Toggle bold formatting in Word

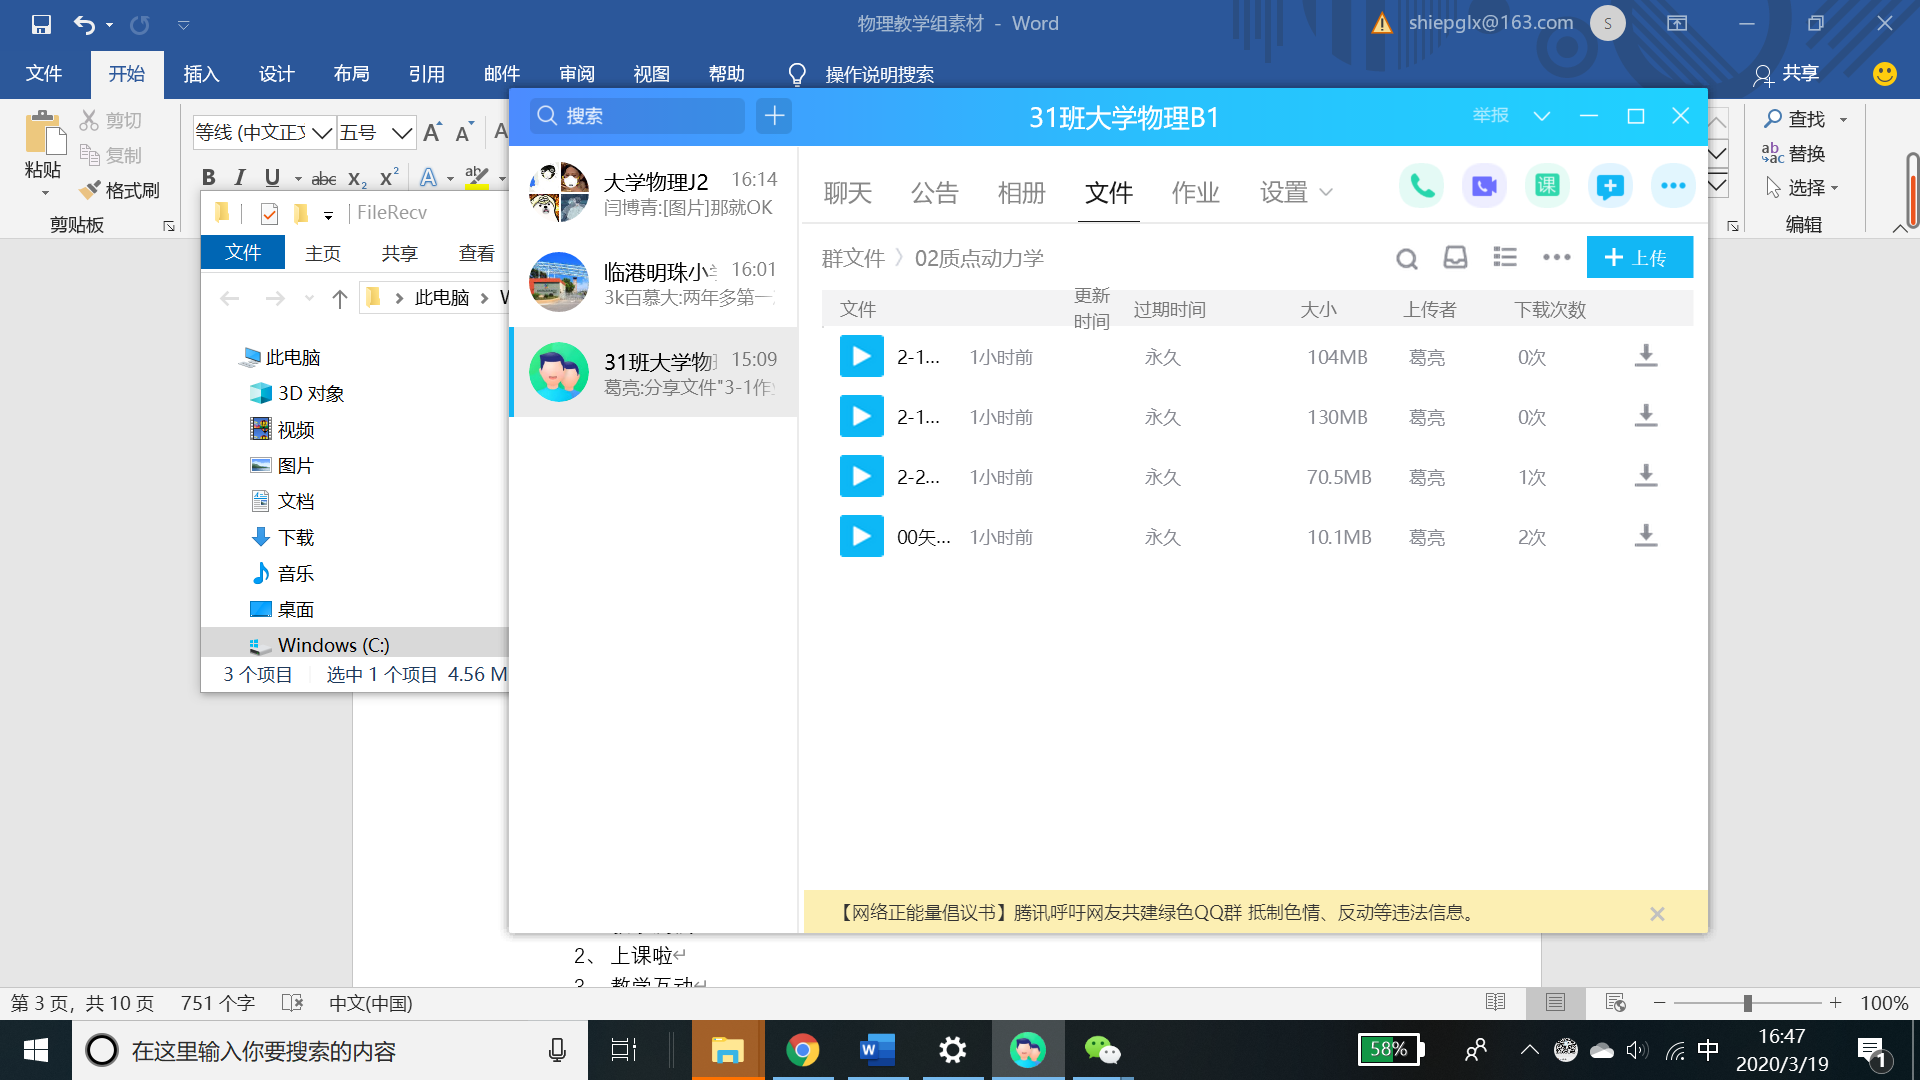pos(208,177)
